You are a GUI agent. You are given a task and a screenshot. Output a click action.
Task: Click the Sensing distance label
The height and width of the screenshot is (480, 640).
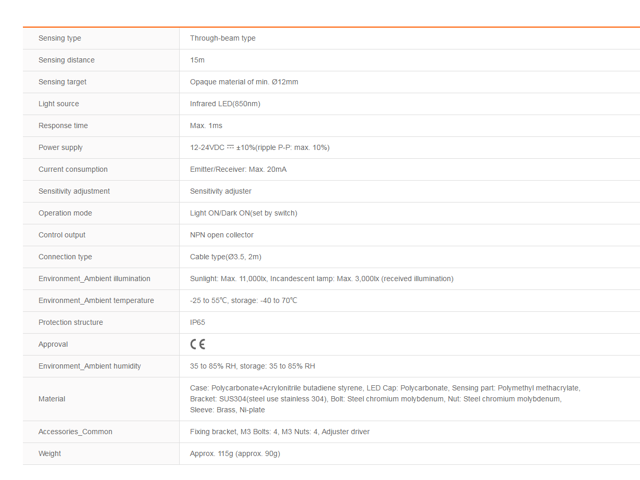coord(66,60)
